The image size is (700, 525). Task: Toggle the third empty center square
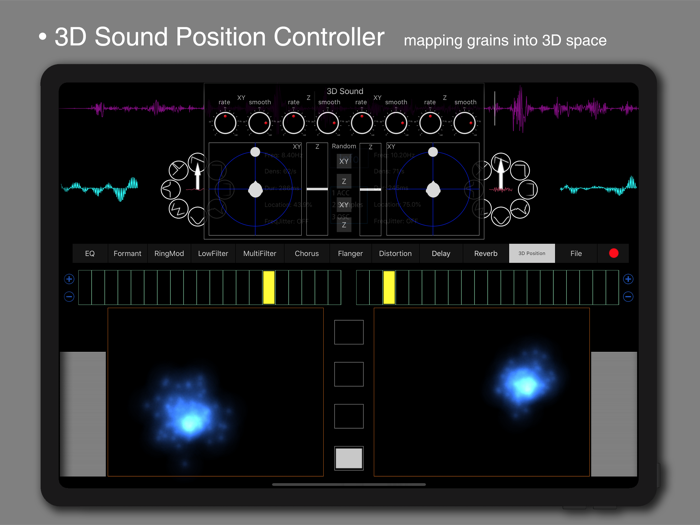[x=349, y=416]
